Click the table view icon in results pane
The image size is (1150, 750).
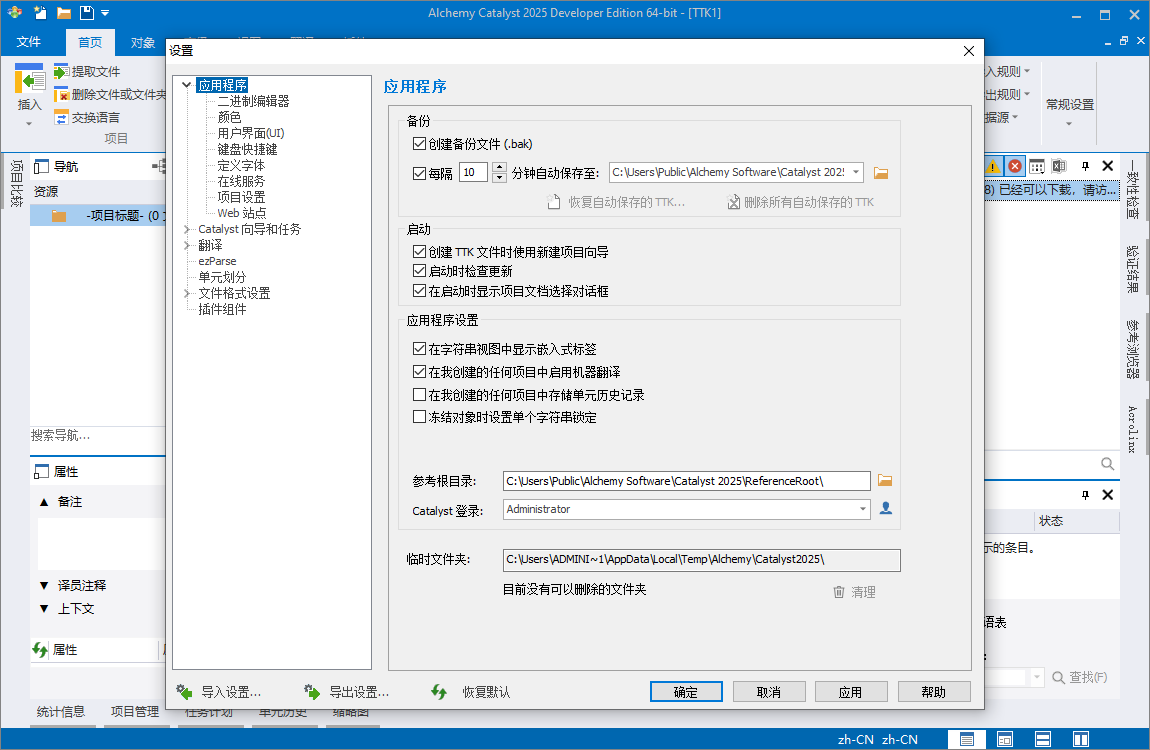coord(1037,166)
